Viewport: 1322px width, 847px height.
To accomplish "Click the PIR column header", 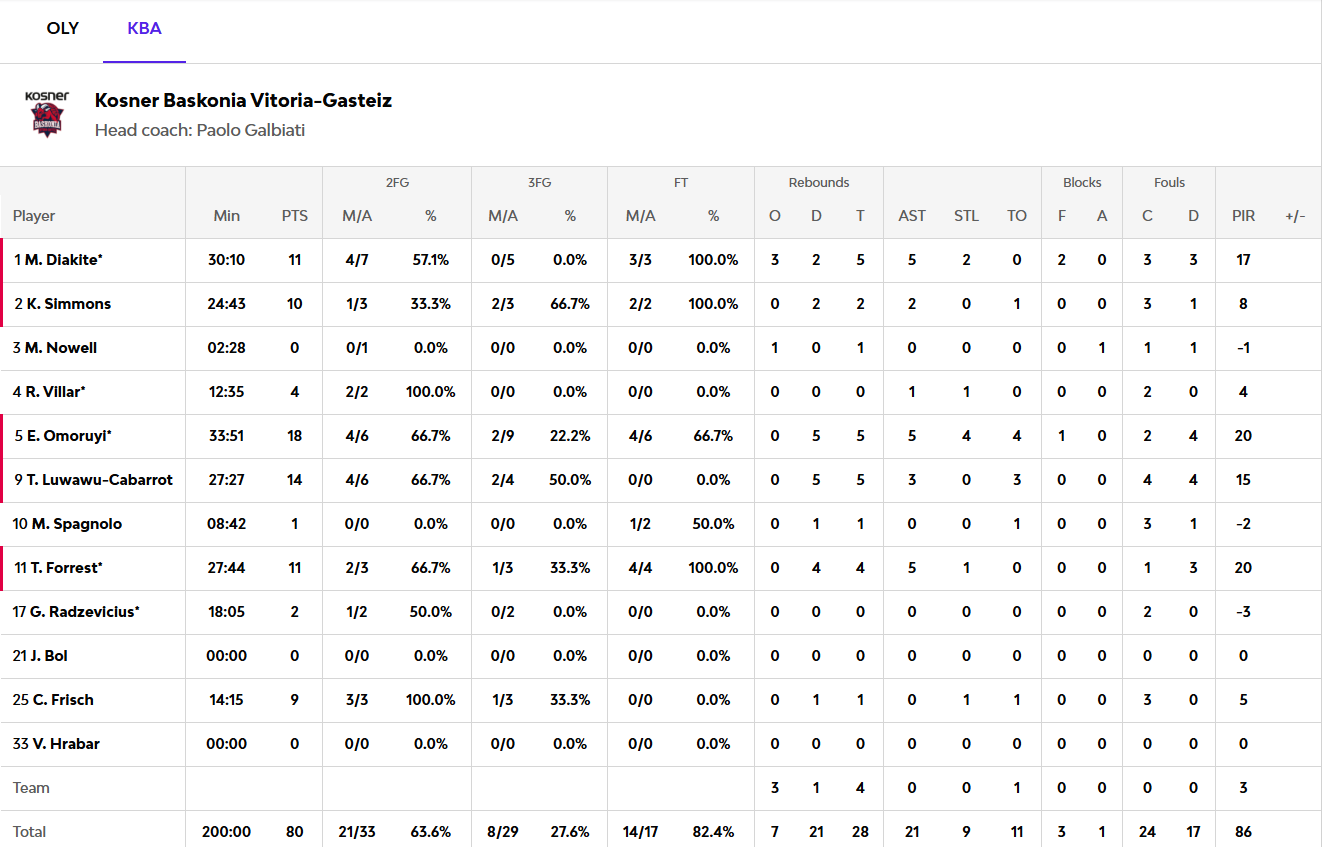I will click(x=1244, y=216).
